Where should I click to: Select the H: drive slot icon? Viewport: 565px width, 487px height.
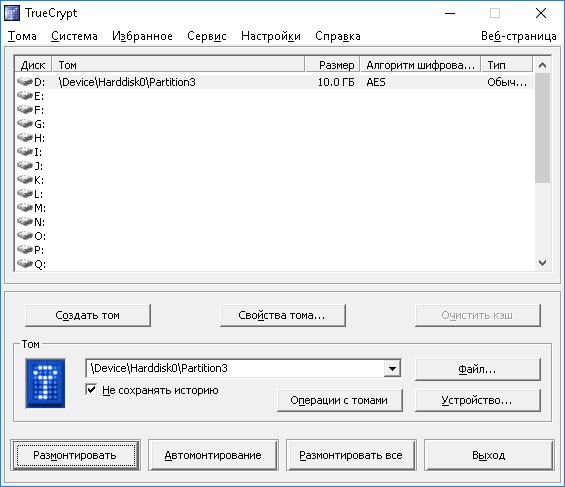point(25,138)
